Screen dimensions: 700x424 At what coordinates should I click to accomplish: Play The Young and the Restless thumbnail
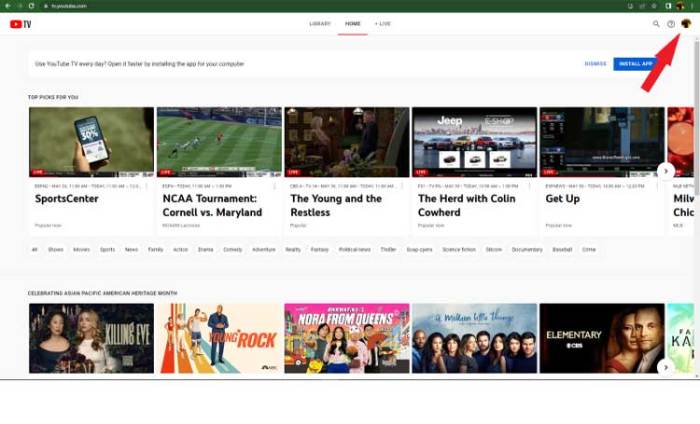(347, 142)
